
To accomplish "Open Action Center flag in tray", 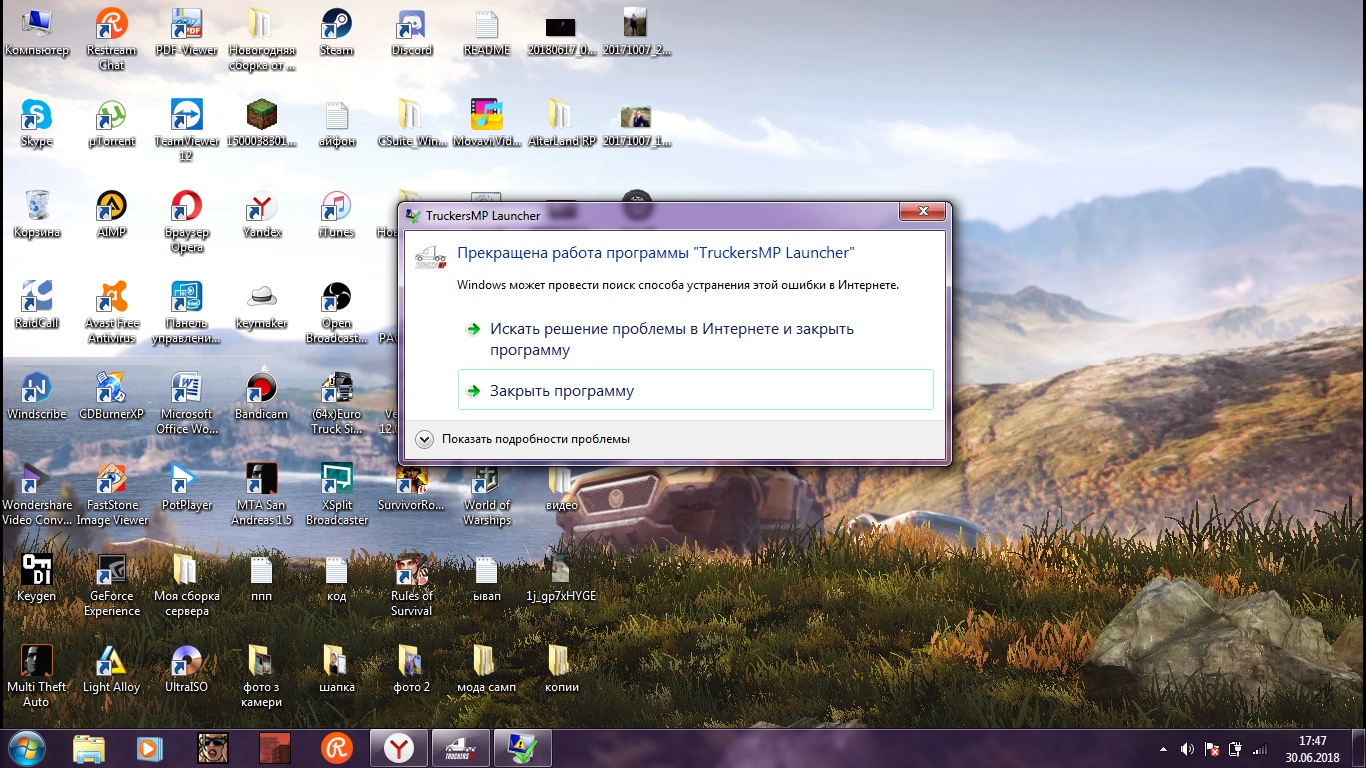I will point(1212,748).
